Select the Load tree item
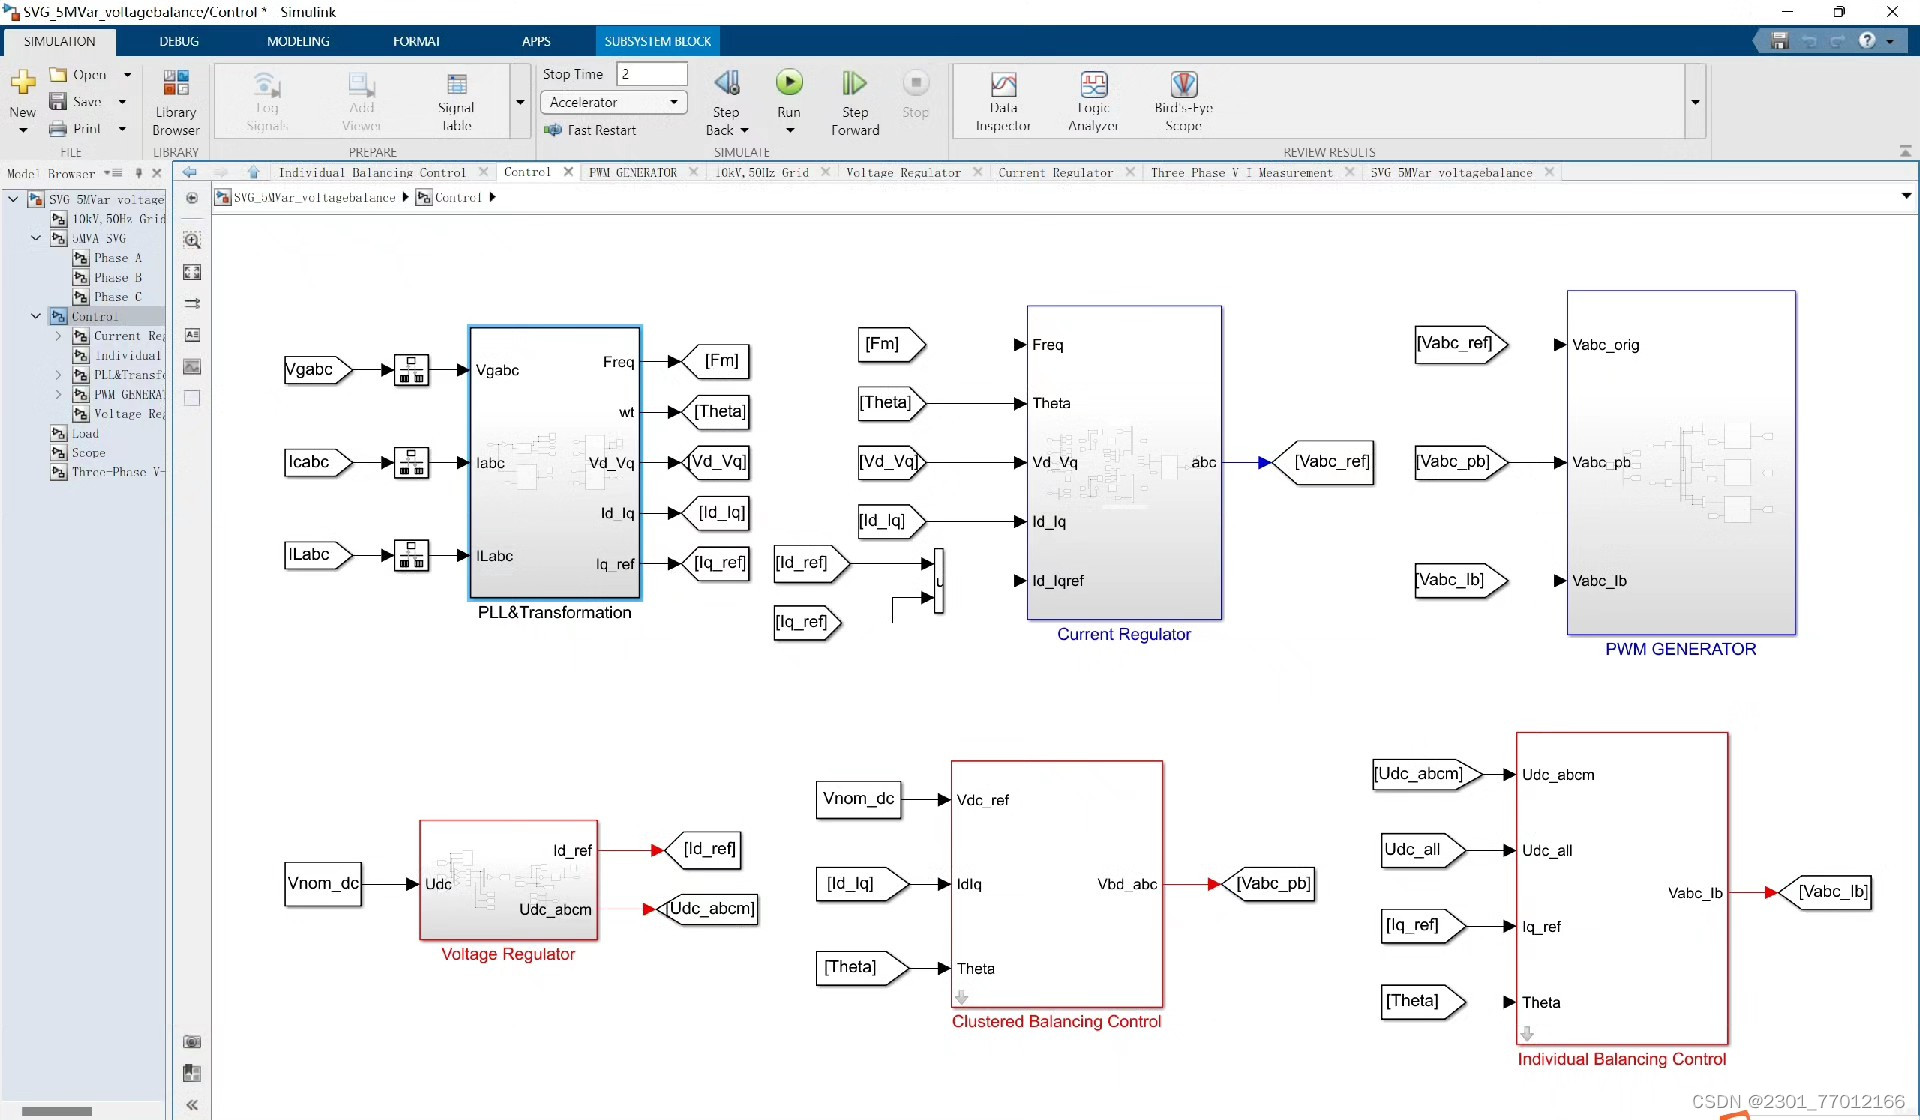Viewport: 1920px width, 1120px height. 76,433
